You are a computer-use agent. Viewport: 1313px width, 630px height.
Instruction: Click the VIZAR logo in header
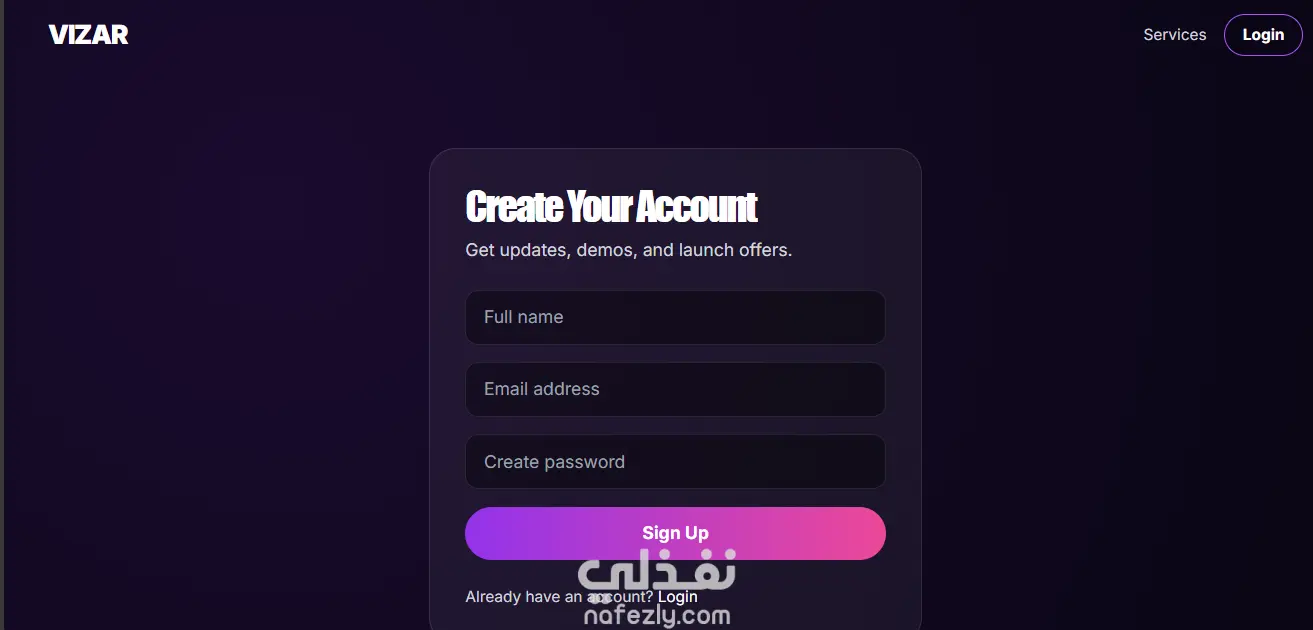point(88,35)
